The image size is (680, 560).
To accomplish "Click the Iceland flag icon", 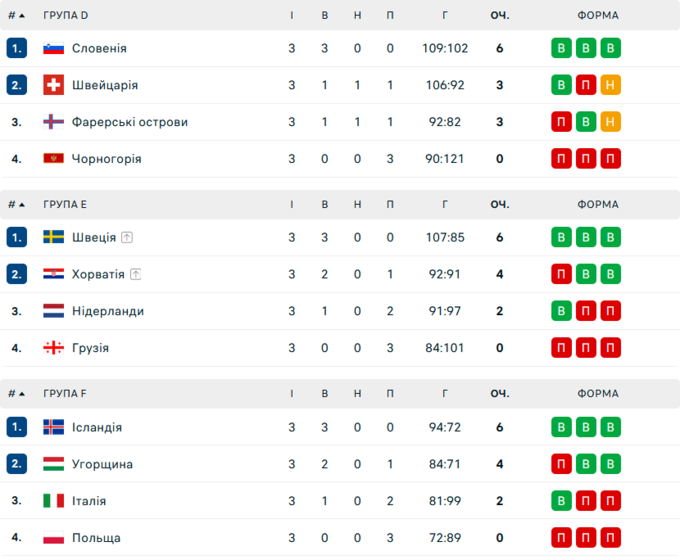I will [x=54, y=427].
